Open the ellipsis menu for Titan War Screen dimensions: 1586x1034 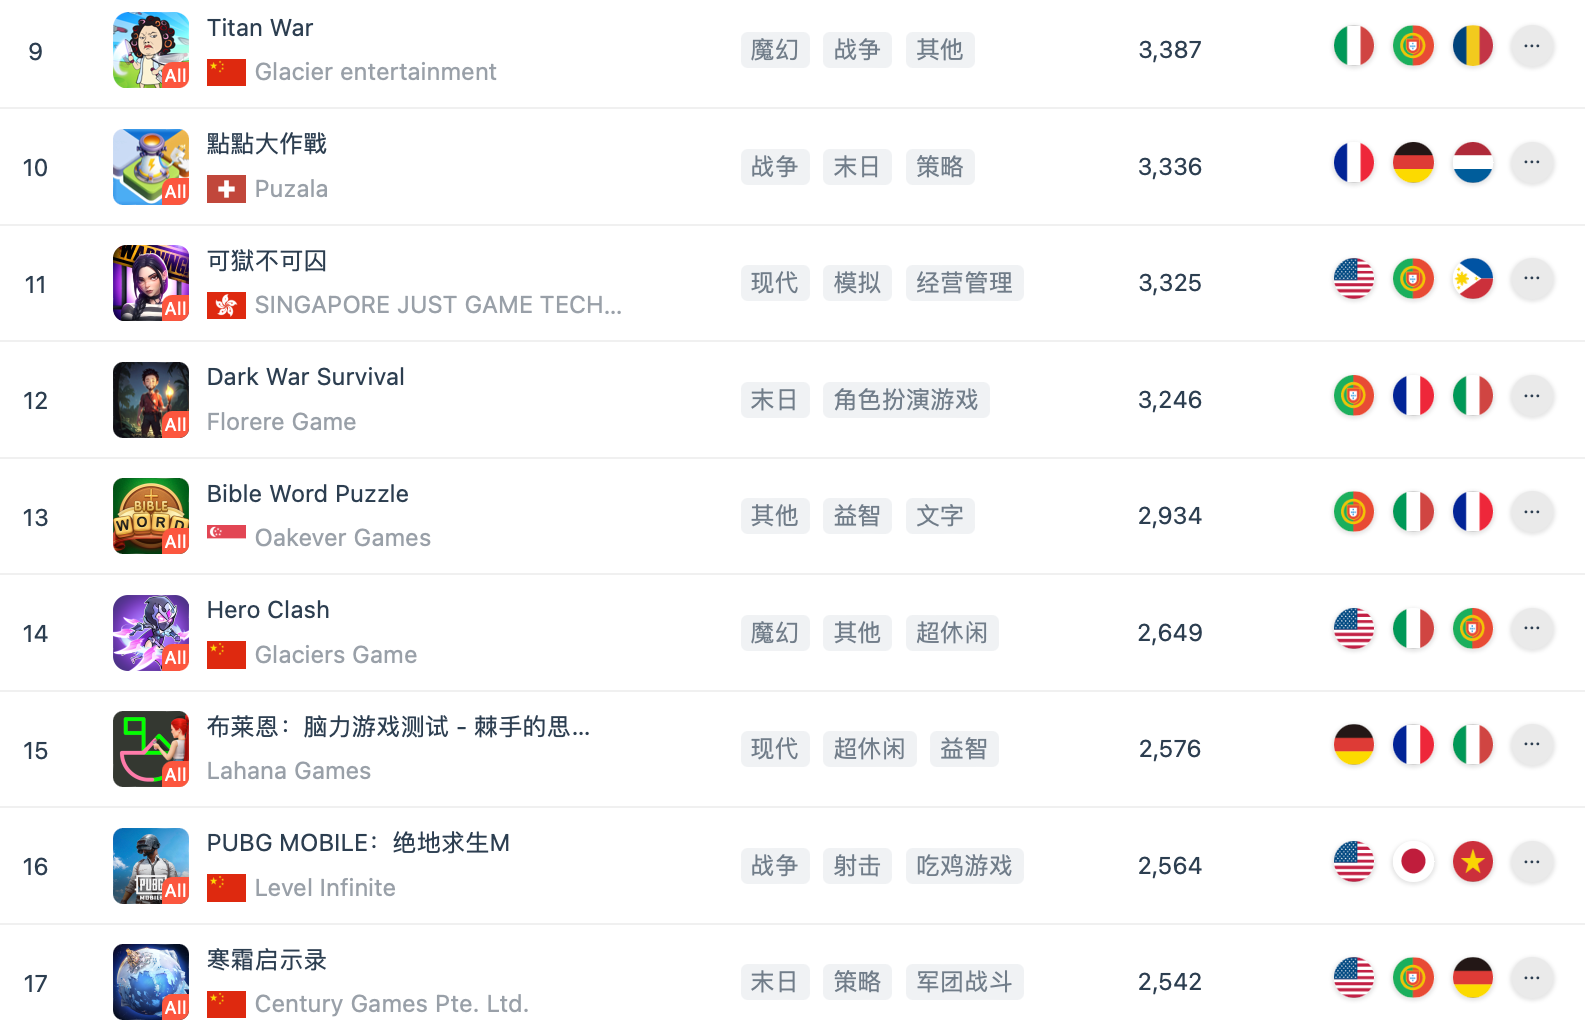(1531, 46)
